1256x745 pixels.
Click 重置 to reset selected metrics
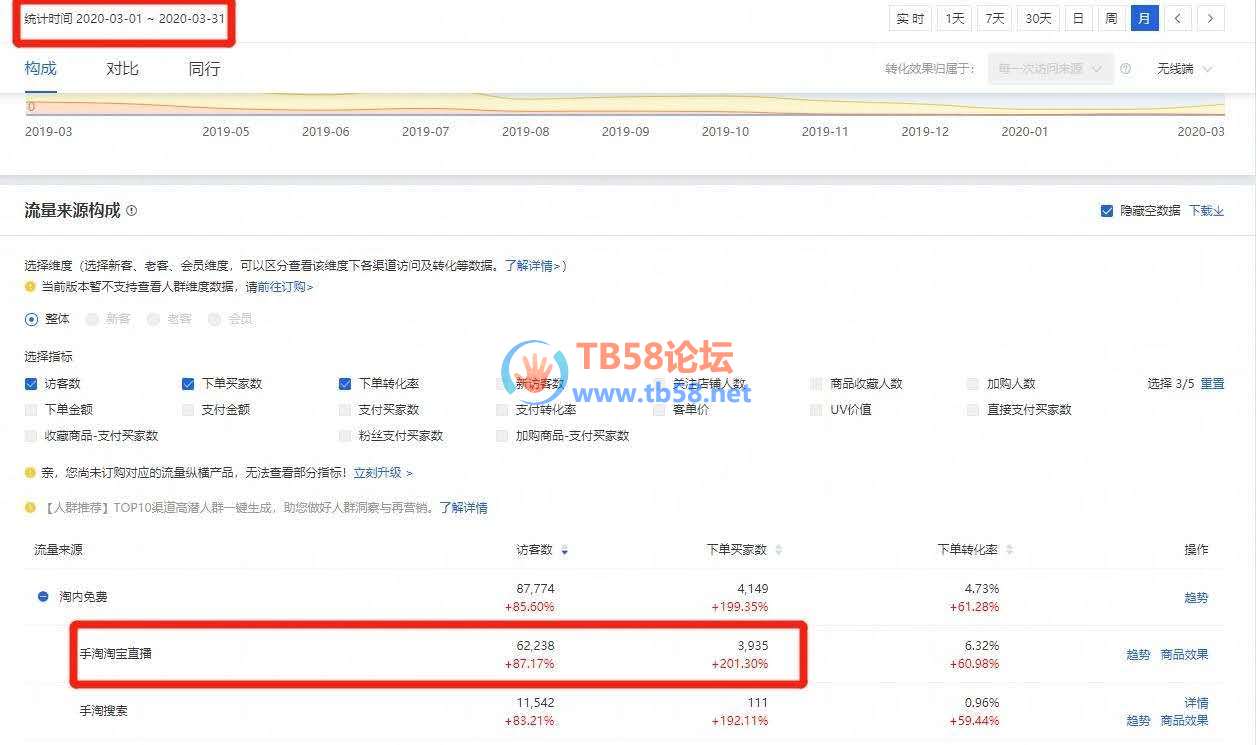tap(1212, 383)
